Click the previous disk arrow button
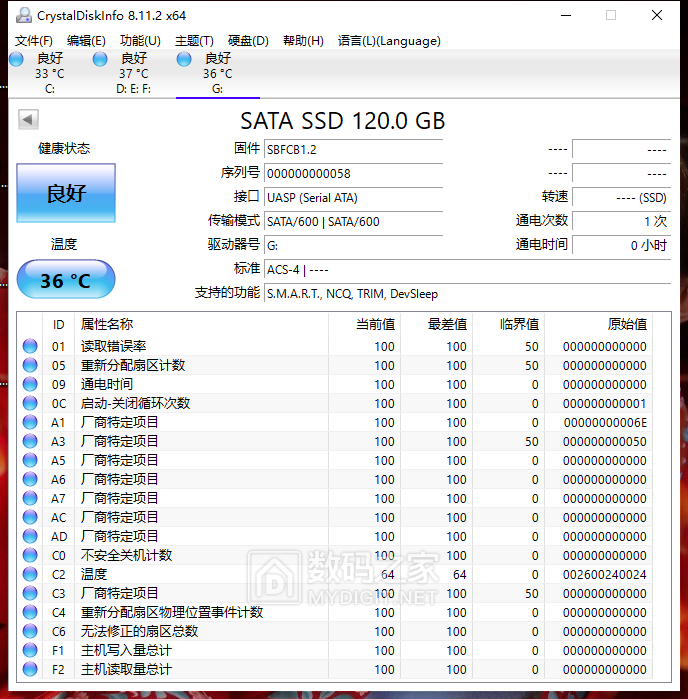 28,119
